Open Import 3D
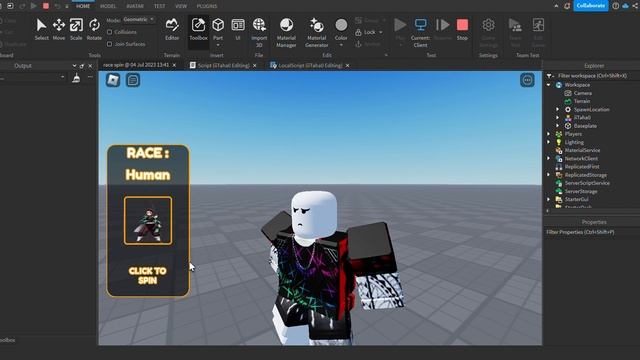The height and width of the screenshot is (360, 640). tap(259, 32)
